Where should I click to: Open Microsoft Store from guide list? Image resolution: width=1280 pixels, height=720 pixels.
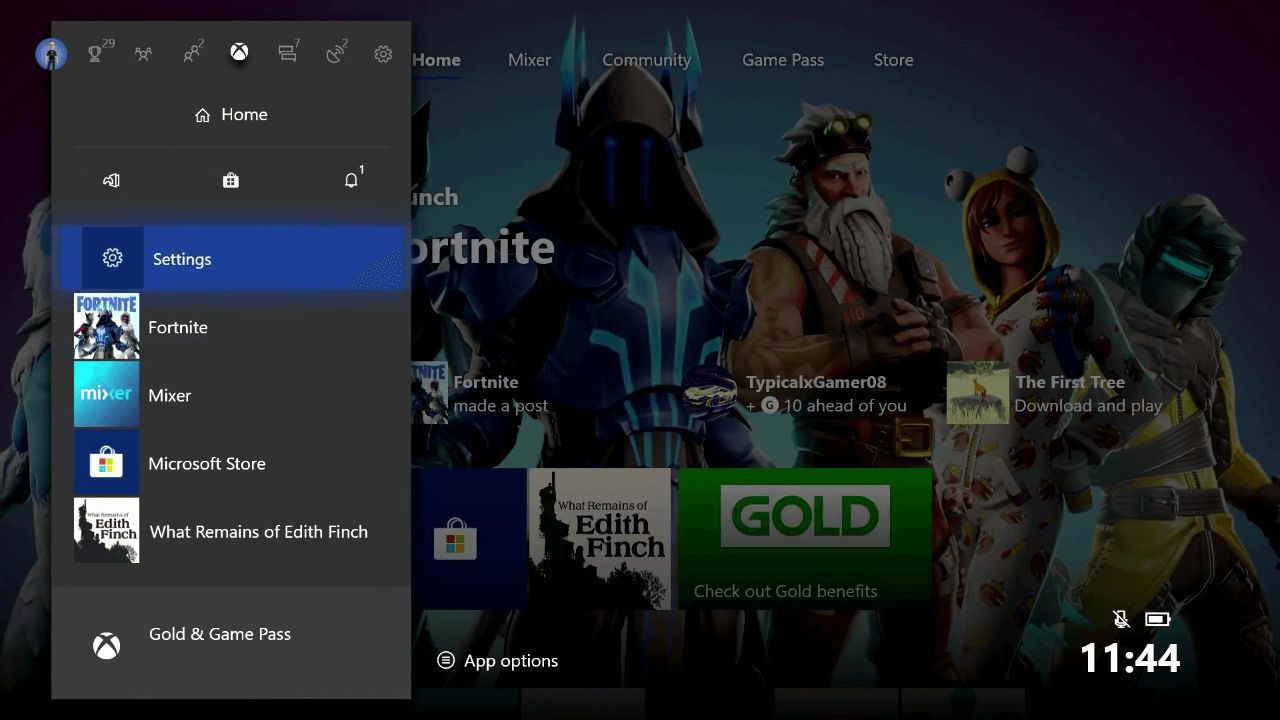point(206,464)
